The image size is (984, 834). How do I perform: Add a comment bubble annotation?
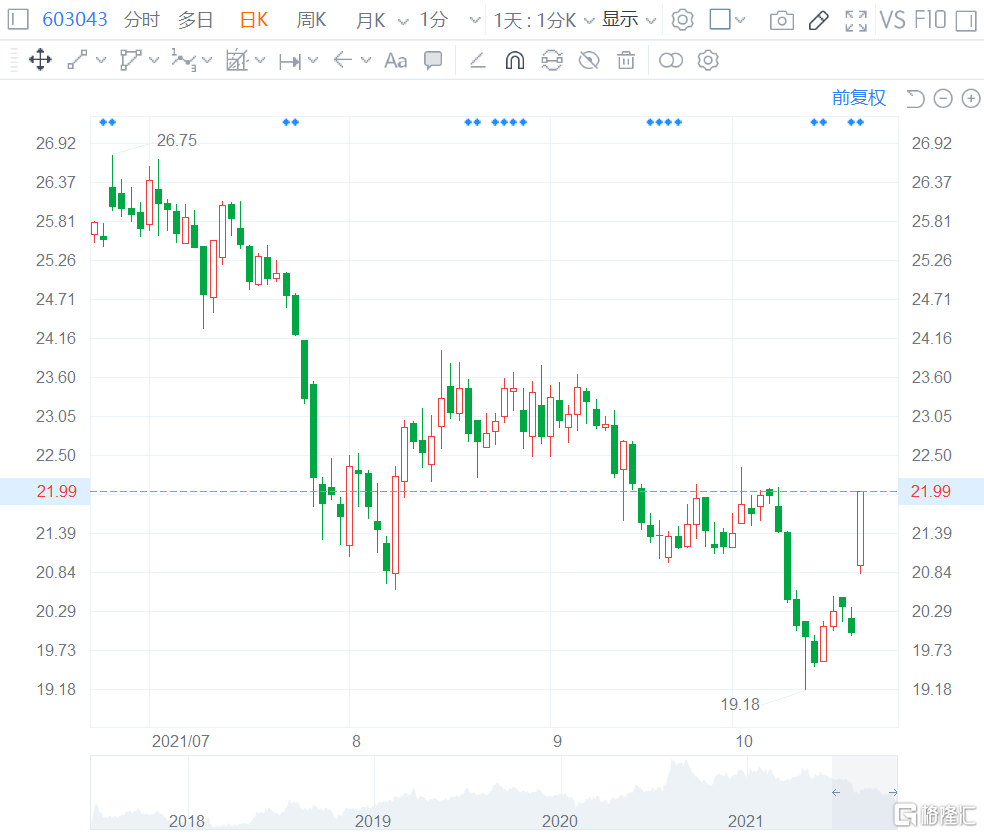point(433,60)
